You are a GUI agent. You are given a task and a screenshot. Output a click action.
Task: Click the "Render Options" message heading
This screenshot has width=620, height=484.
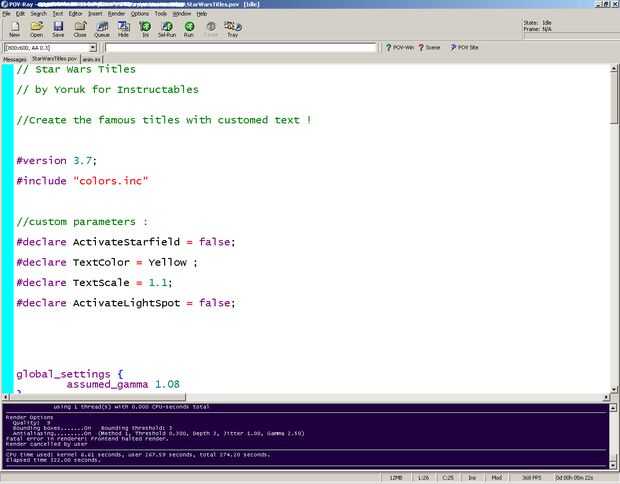coord(29,417)
